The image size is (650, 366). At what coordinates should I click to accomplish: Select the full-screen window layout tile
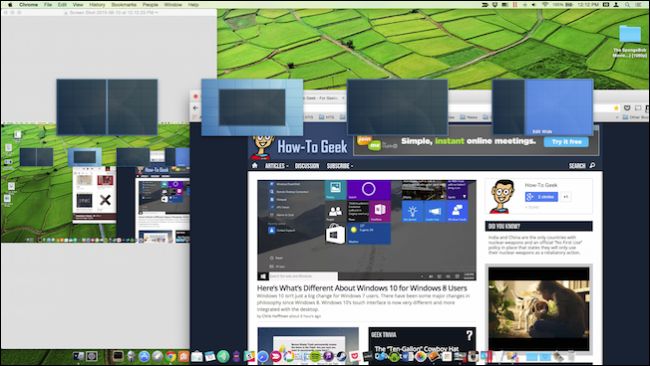(397, 107)
